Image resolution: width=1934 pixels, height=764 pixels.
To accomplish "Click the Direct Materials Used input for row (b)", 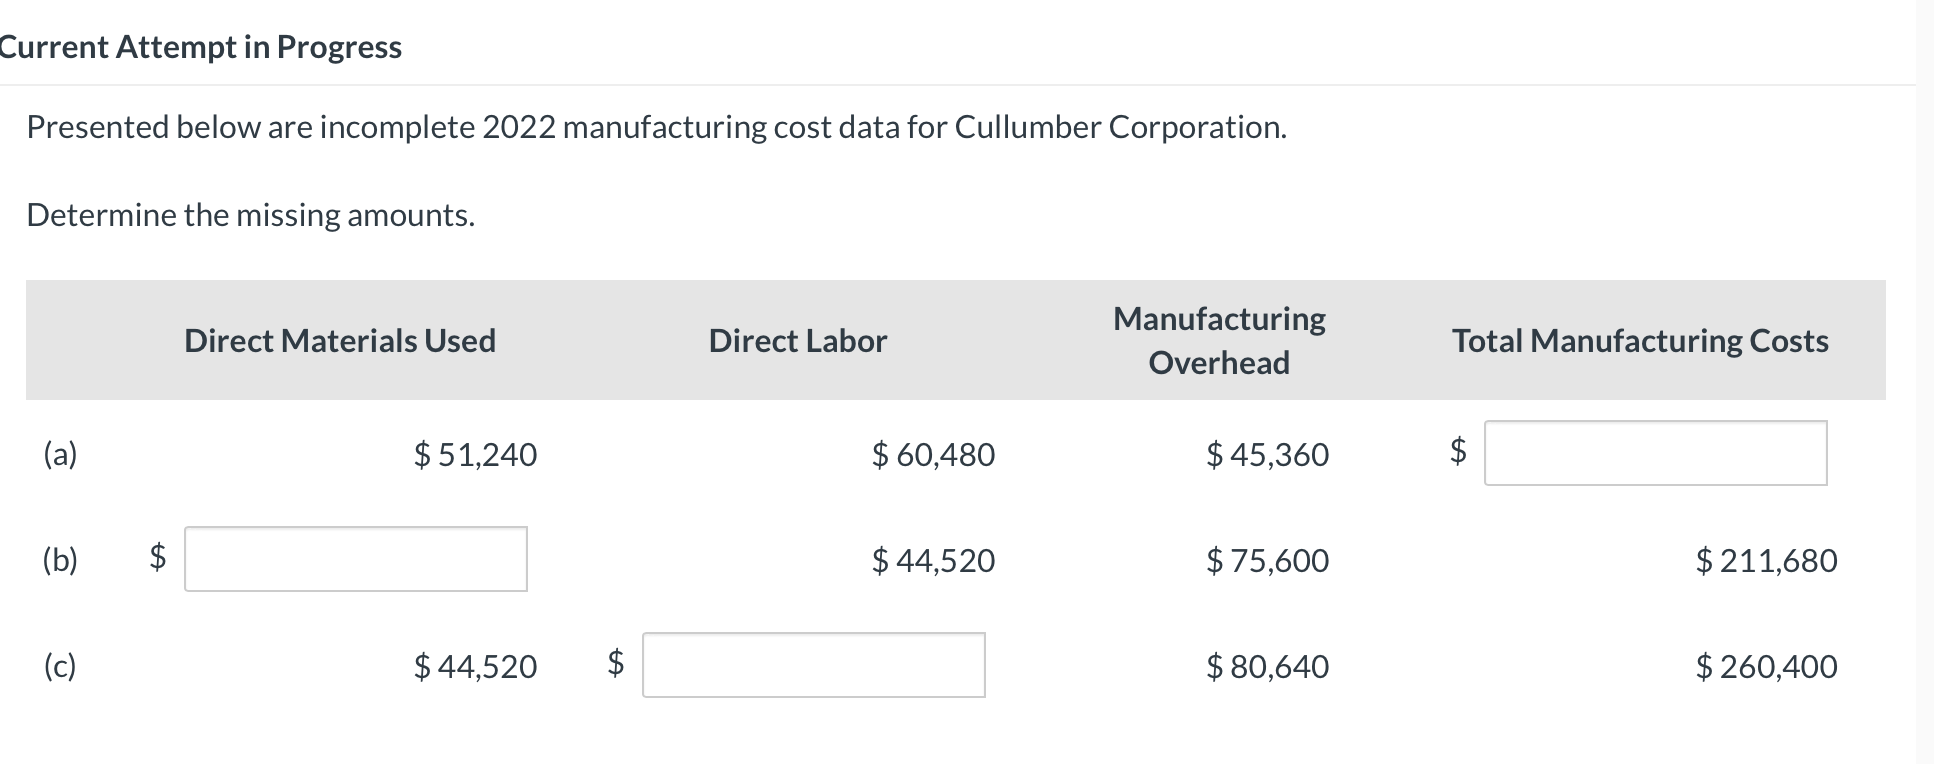I will pos(355,560).
